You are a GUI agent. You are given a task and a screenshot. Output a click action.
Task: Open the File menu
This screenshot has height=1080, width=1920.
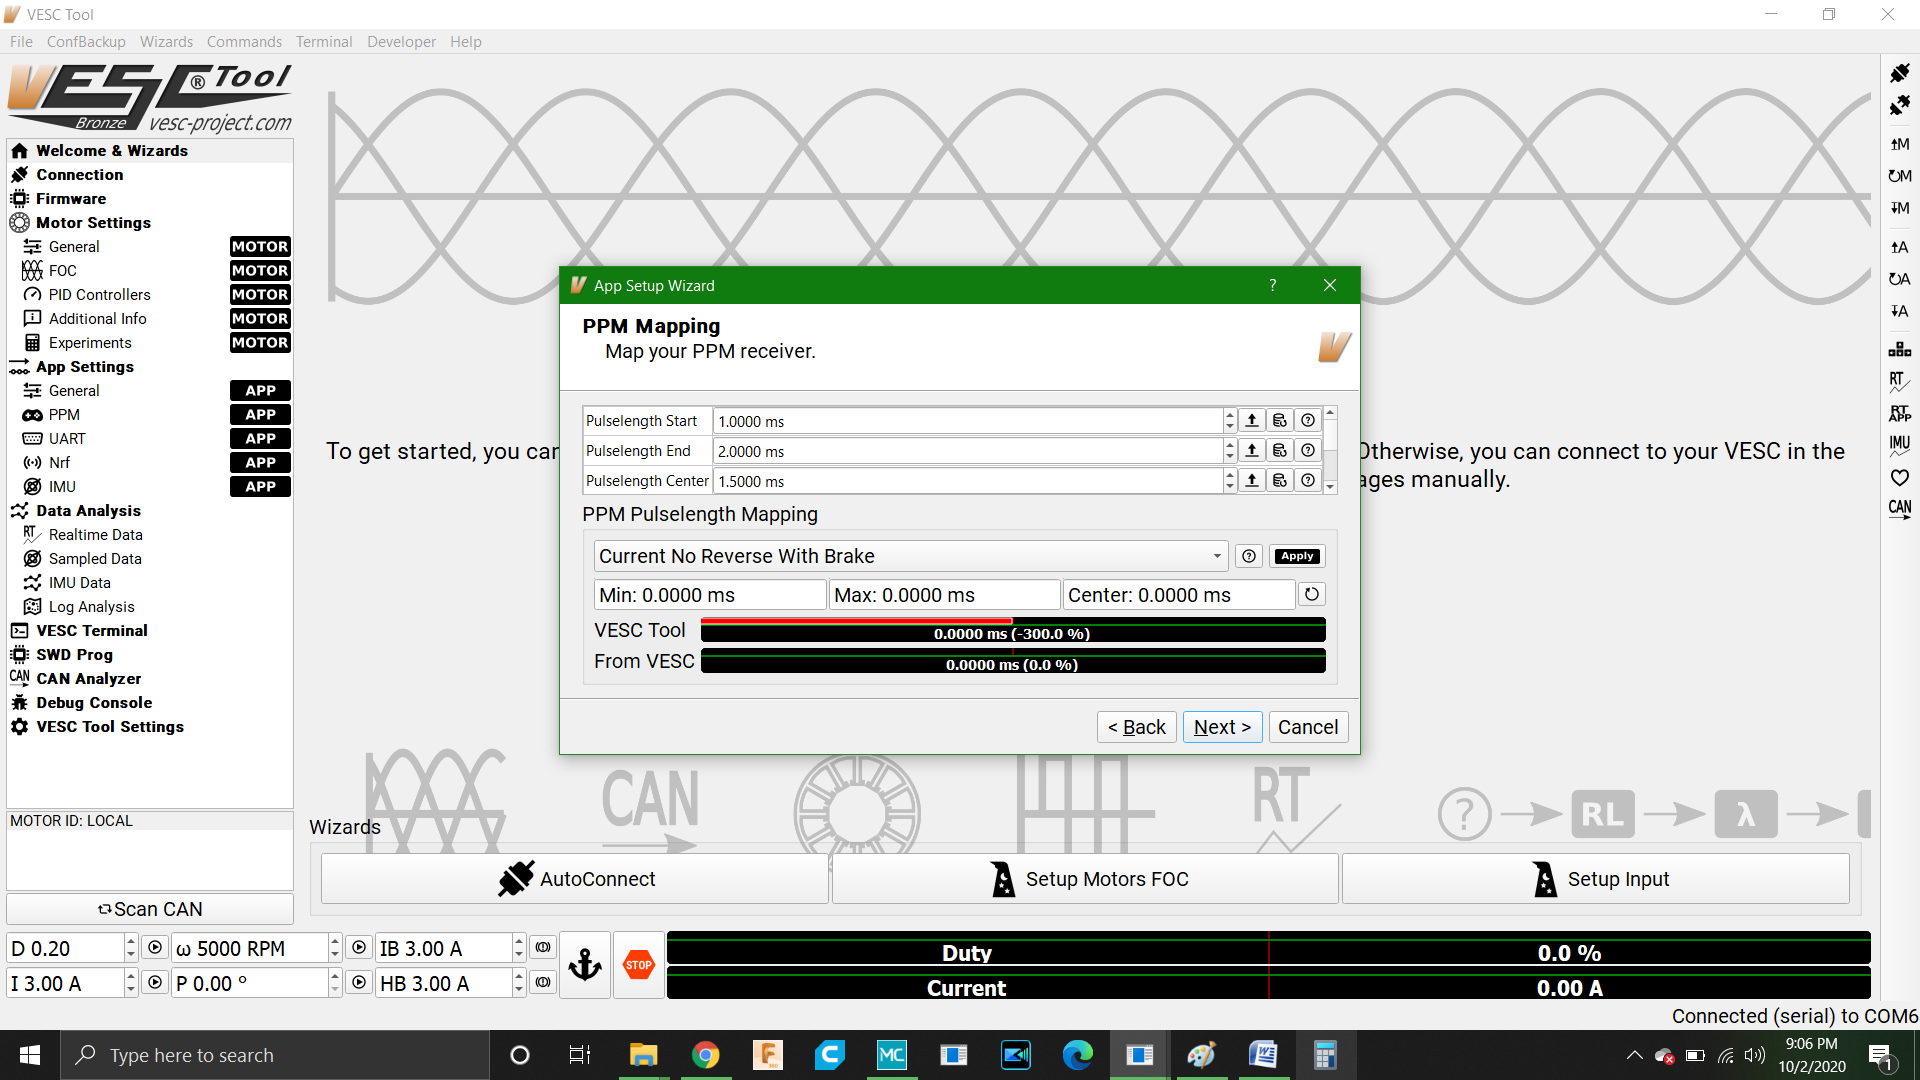[21, 41]
